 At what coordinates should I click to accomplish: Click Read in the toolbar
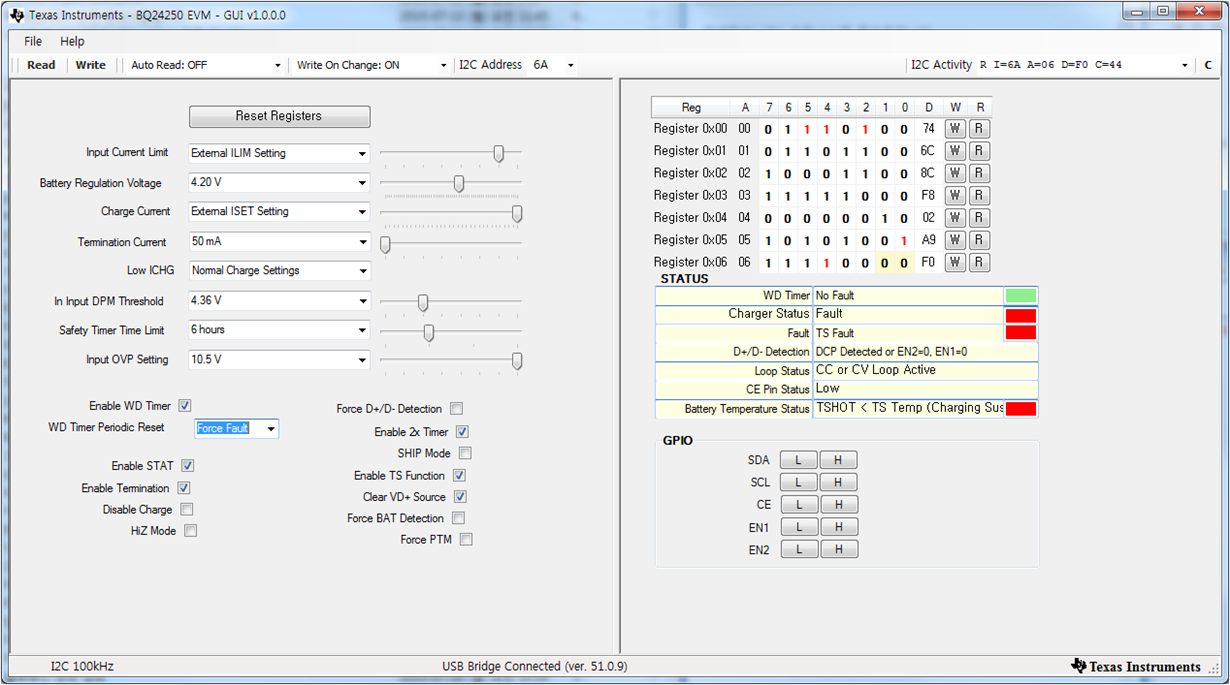tap(41, 65)
